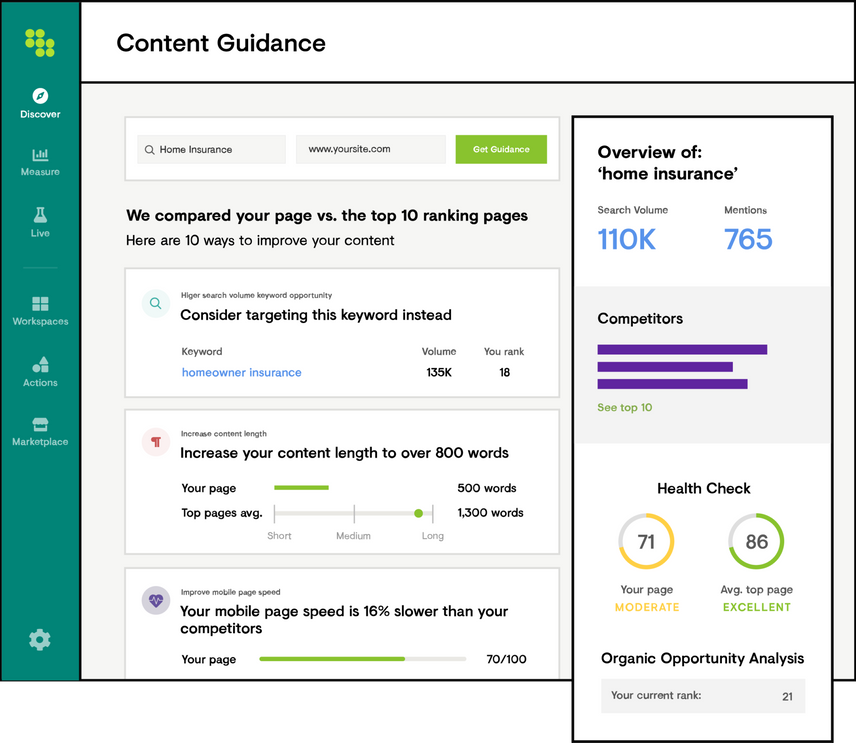Click the Content Guidance page title
The width and height of the screenshot is (856, 743).
[x=221, y=43]
